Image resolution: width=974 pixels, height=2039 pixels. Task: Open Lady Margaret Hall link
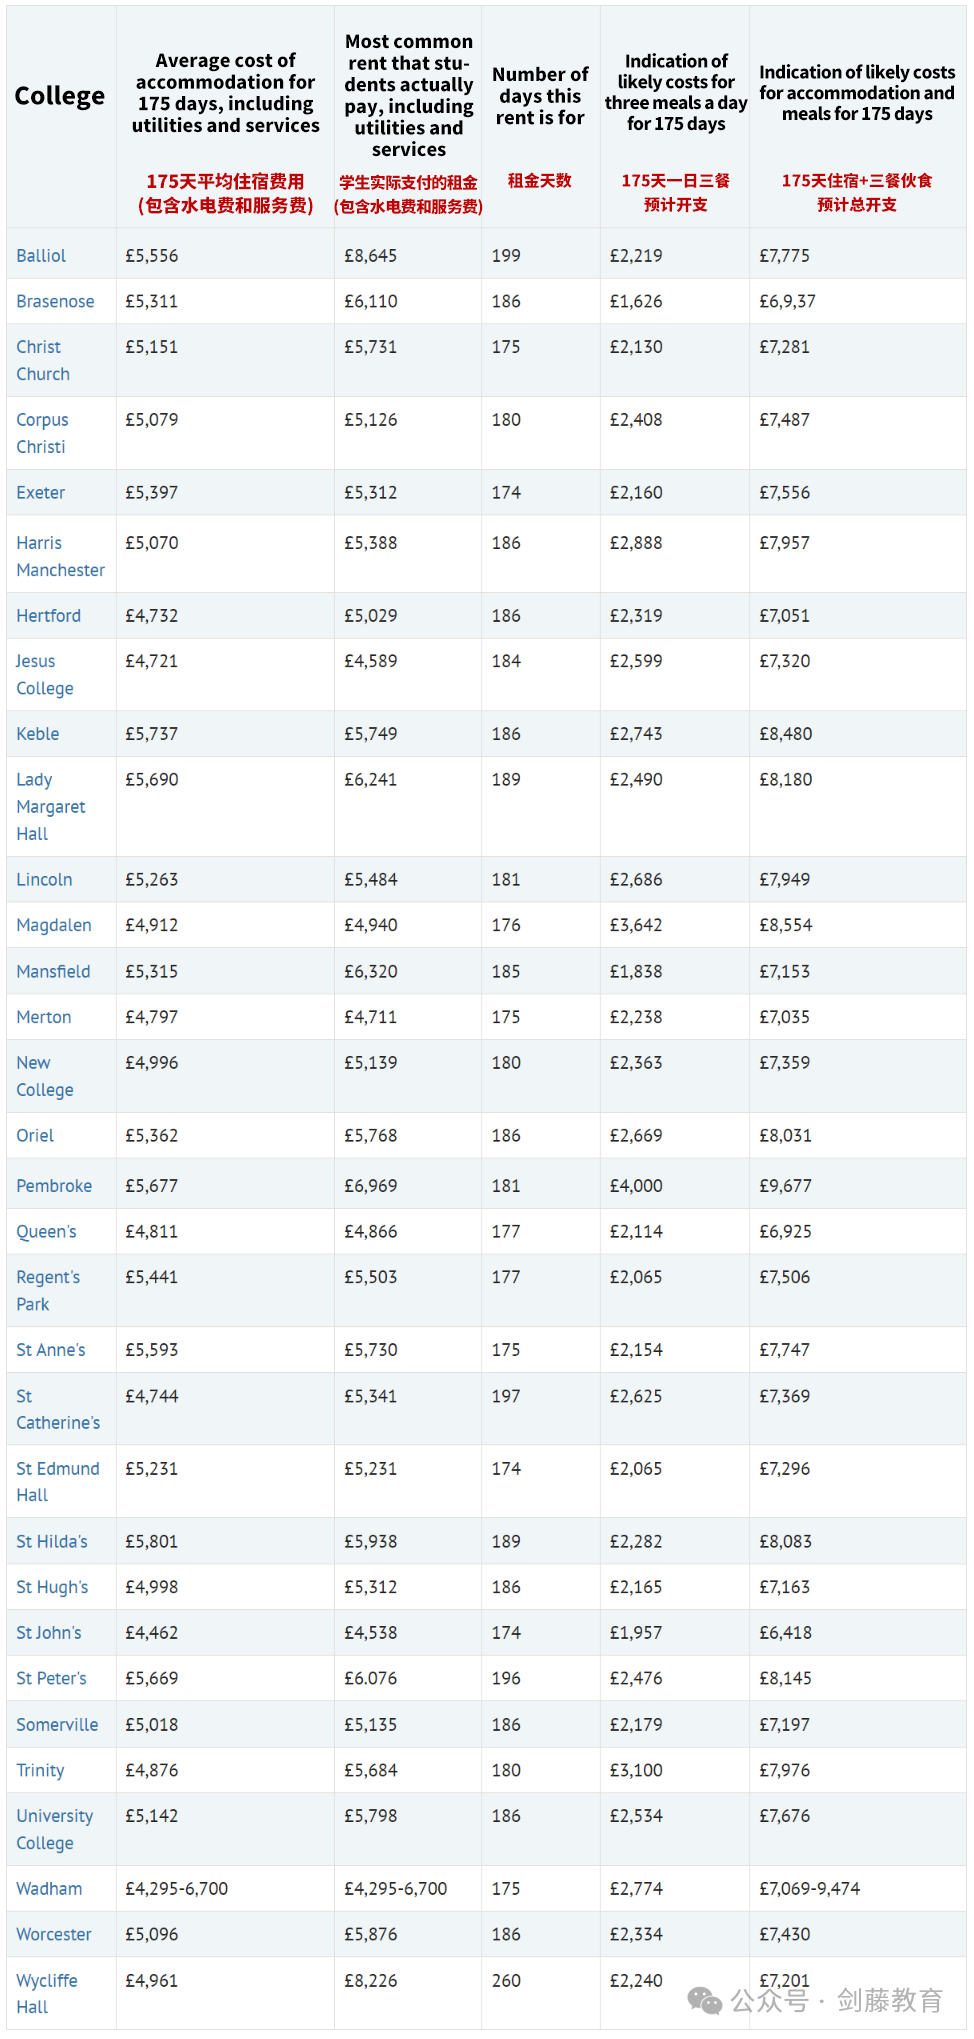pyautogui.click(x=51, y=806)
